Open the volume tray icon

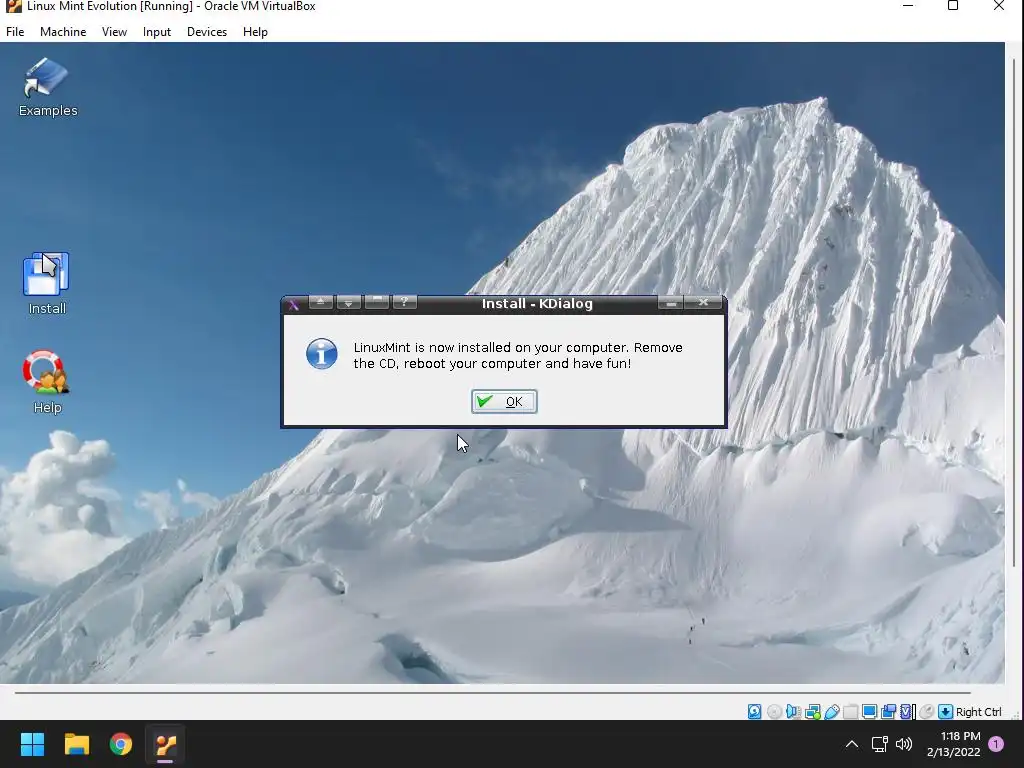pyautogui.click(x=904, y=744)
